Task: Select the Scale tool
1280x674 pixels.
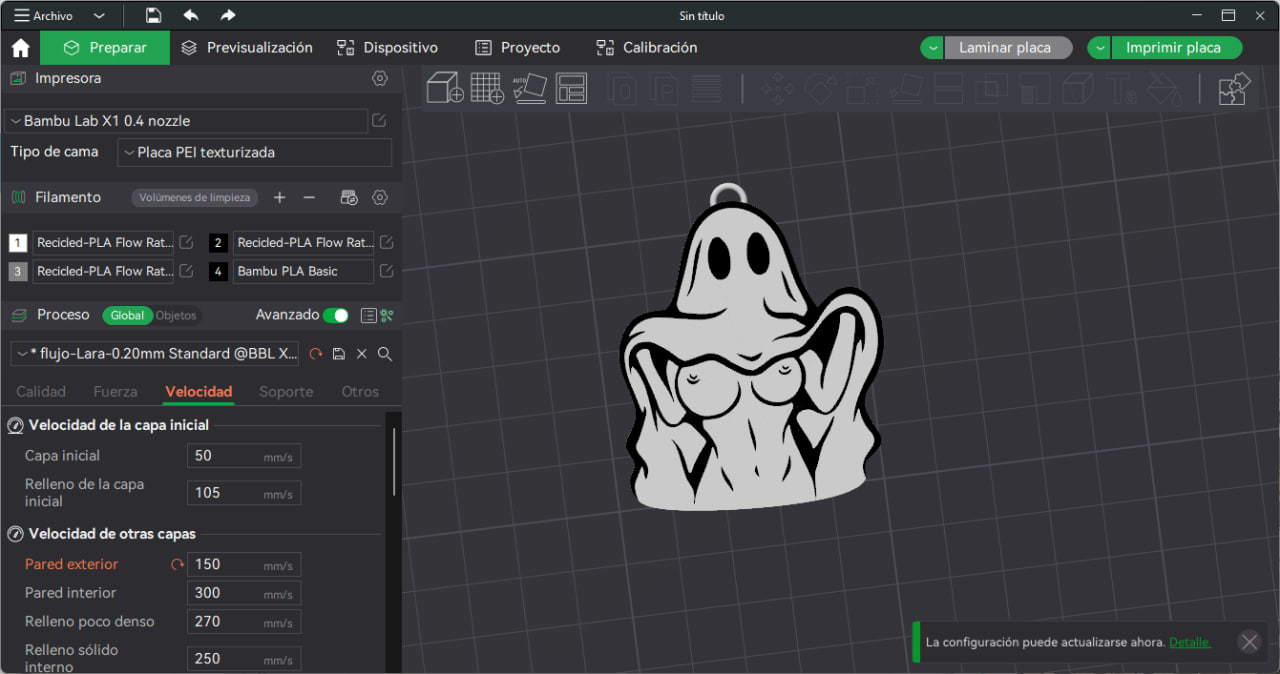Action: (862, 89)
